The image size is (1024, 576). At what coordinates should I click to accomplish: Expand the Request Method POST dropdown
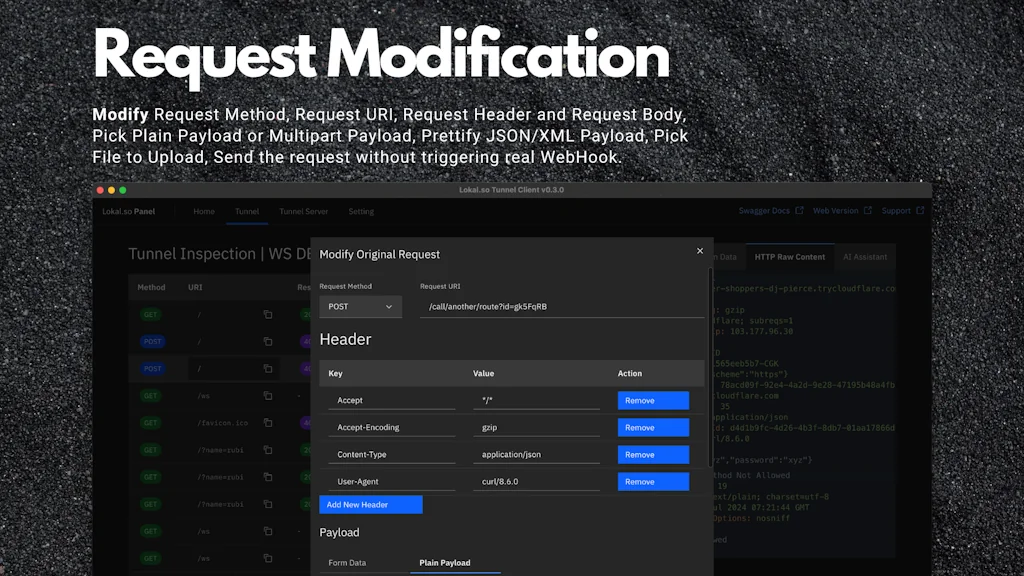point(360,307)
